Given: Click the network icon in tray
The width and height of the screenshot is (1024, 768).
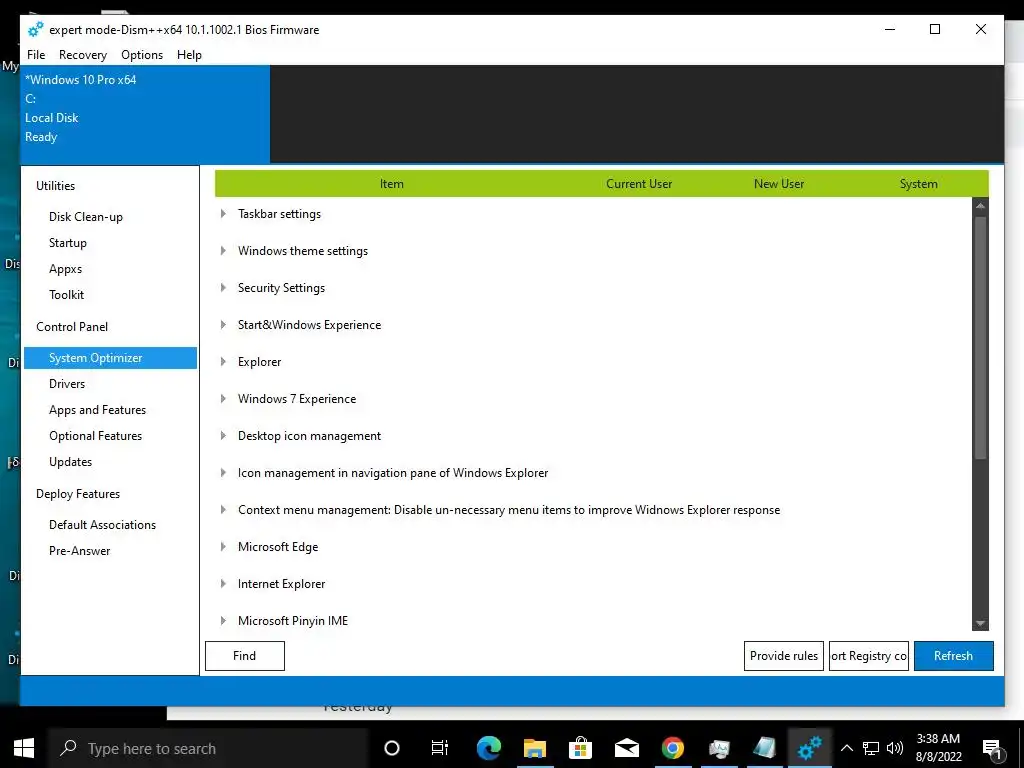Looking at the screenshot, I should 871,748.
